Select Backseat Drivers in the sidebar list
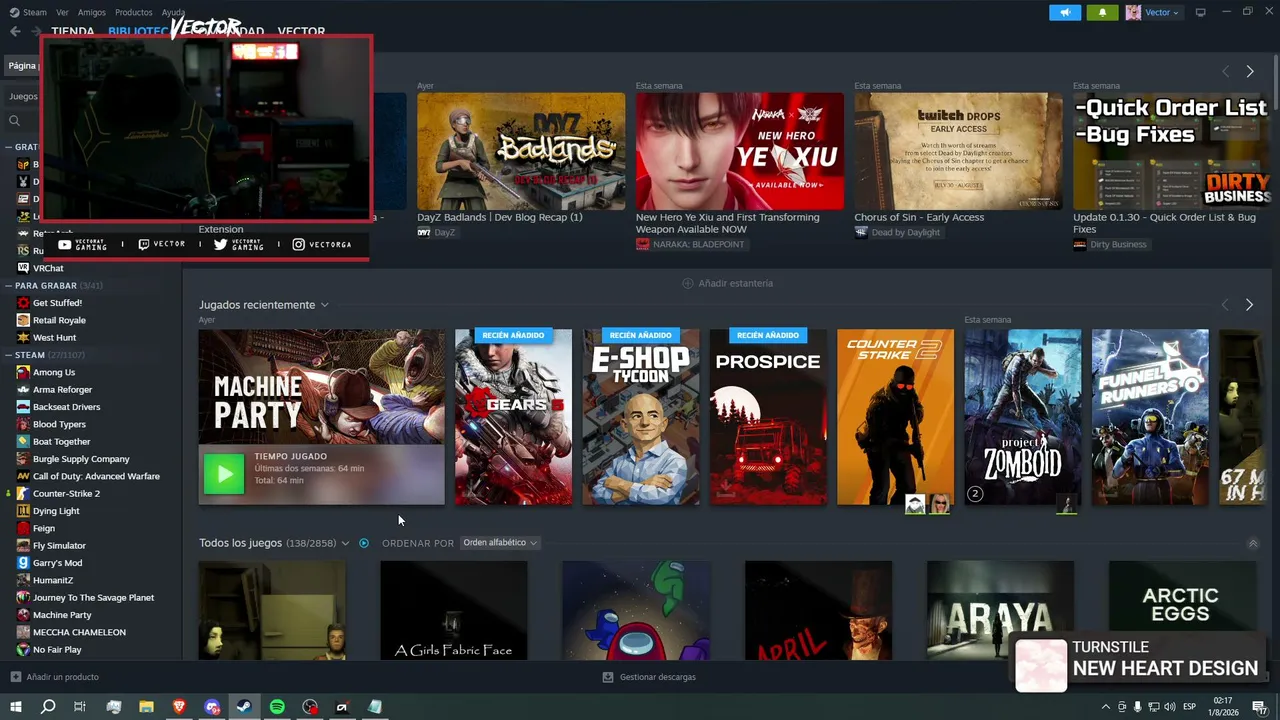This screenshot has height=720, width=1280. tap(67, 407)
